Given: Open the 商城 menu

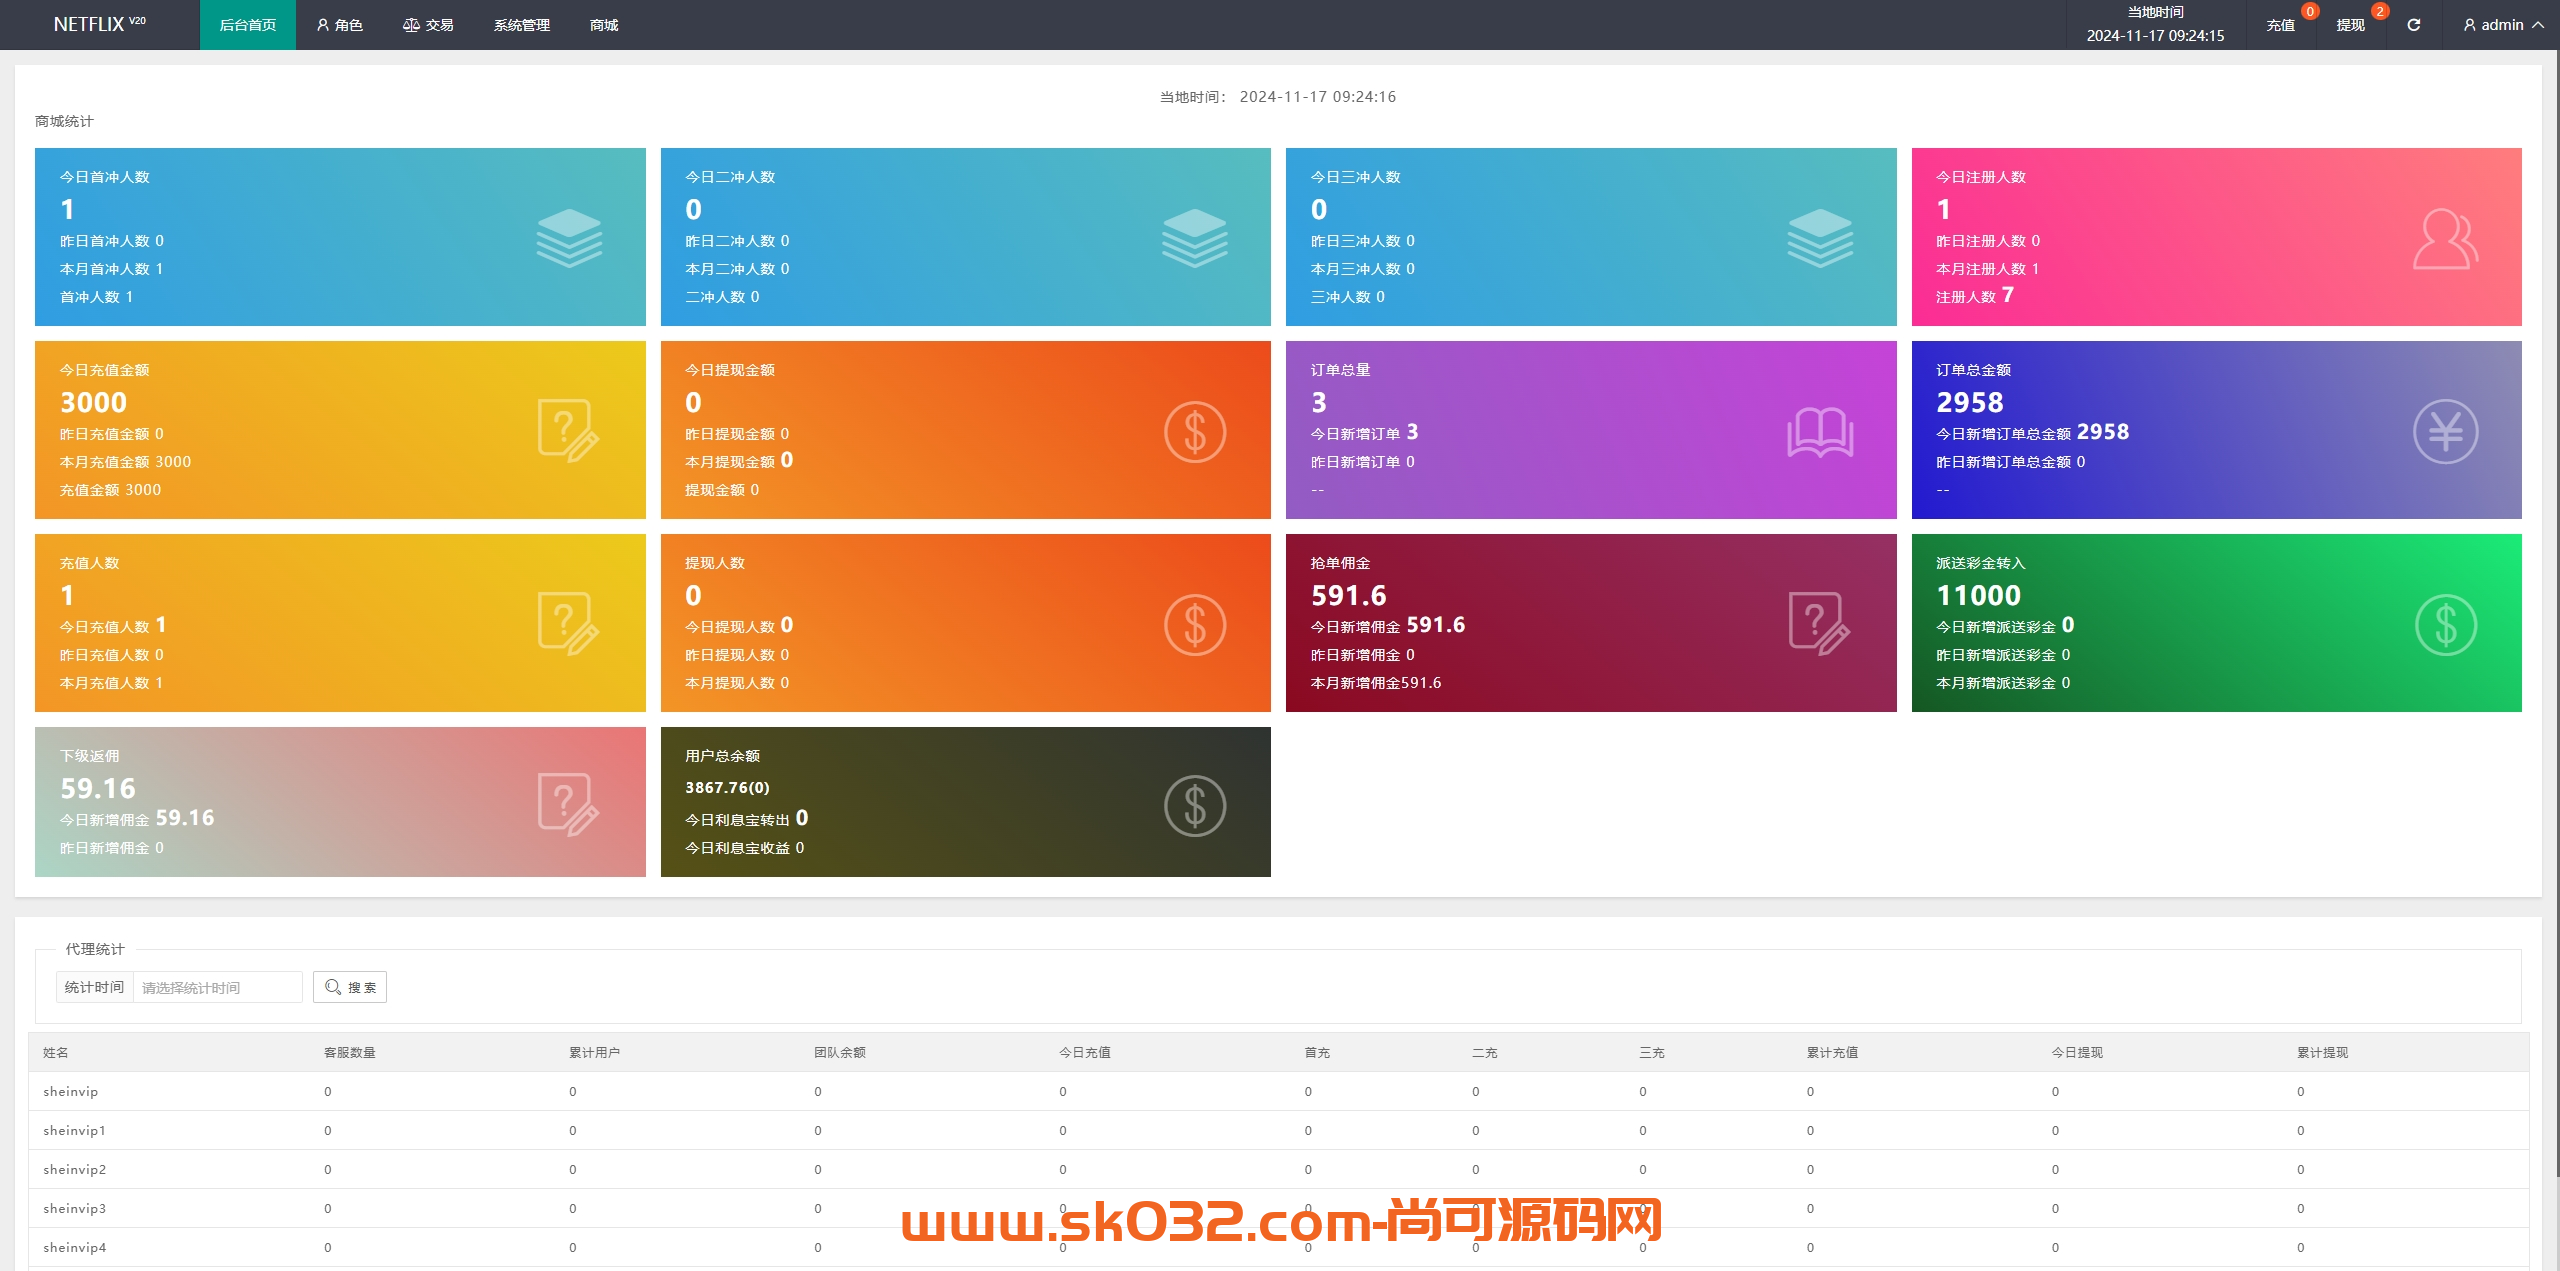Looking at the screenshot, I should click(x=604, y=25).
